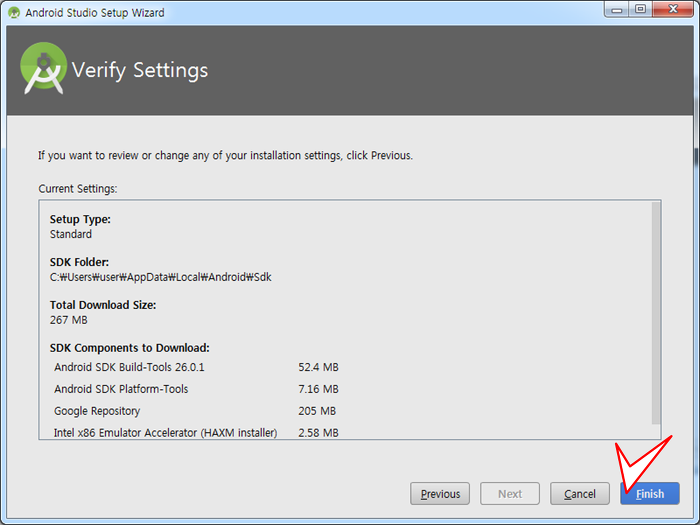Click the Android Studio logo in header

pos(43,68)
